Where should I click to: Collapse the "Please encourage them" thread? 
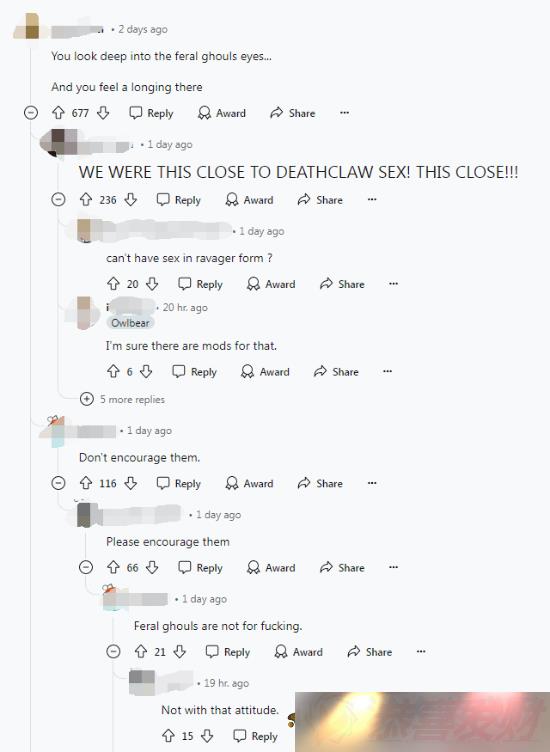coord(86,567)
